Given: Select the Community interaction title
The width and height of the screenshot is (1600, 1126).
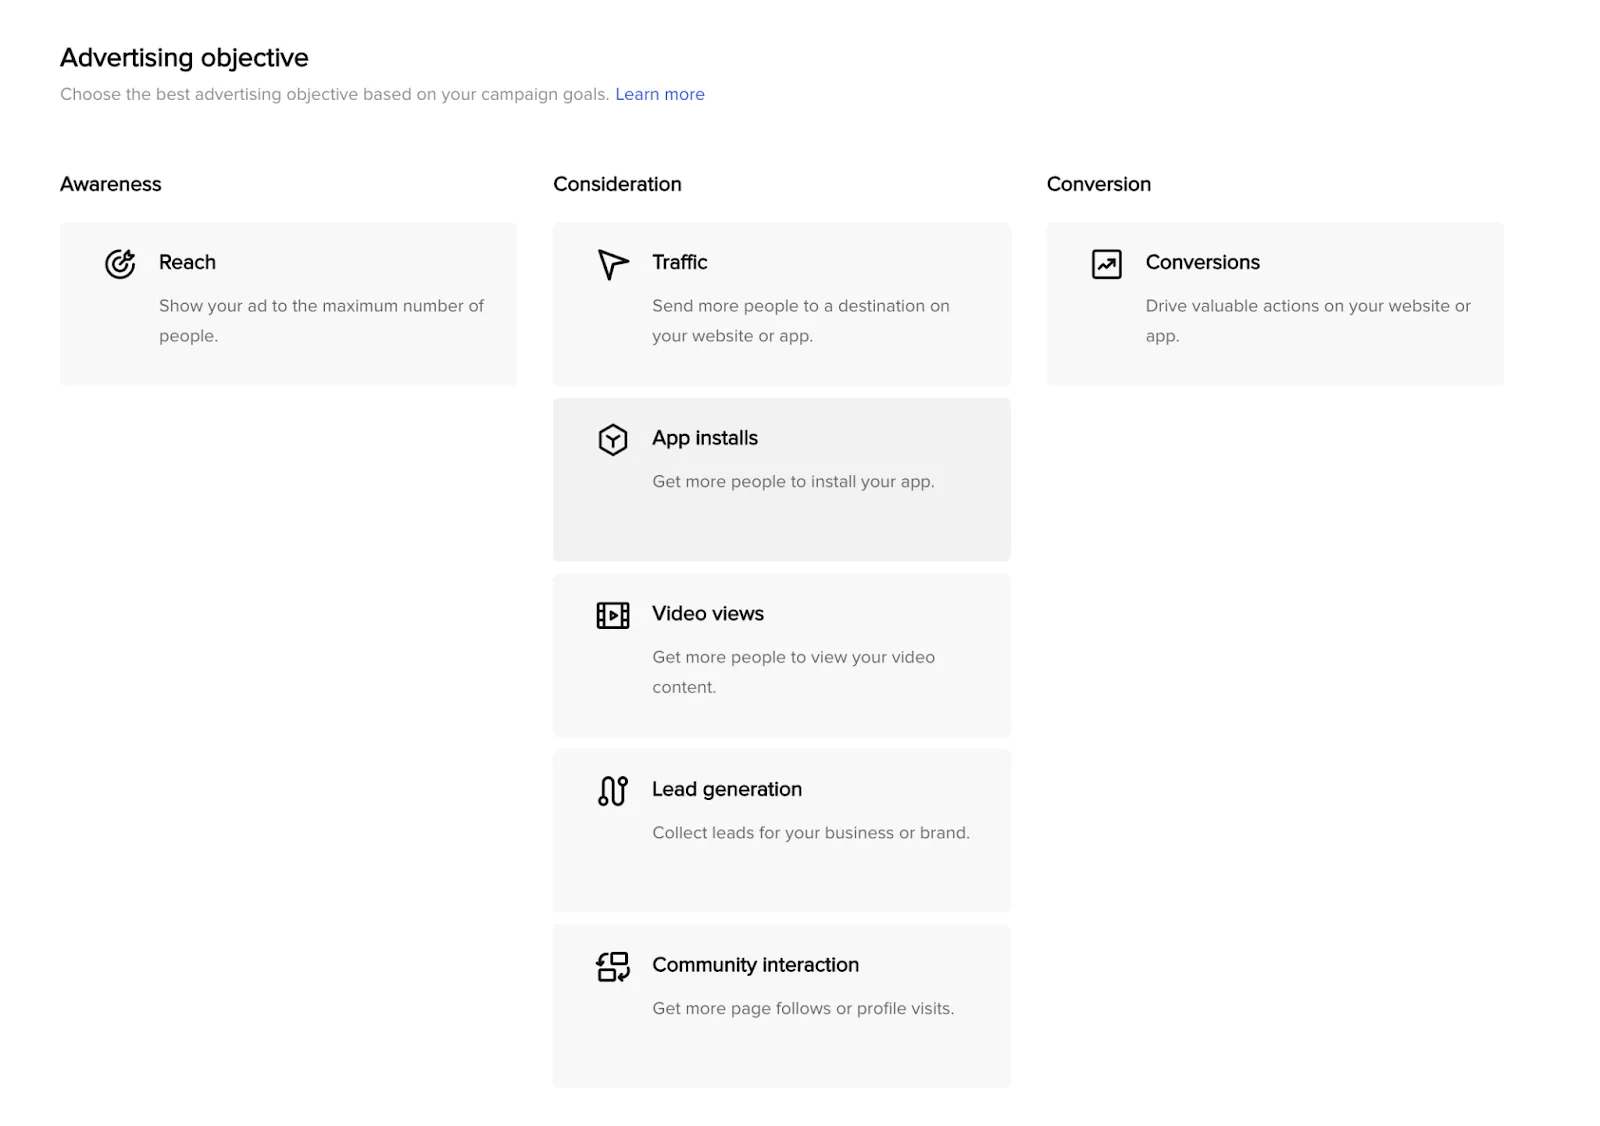Looking at the screenshot, I should [755, 965].
